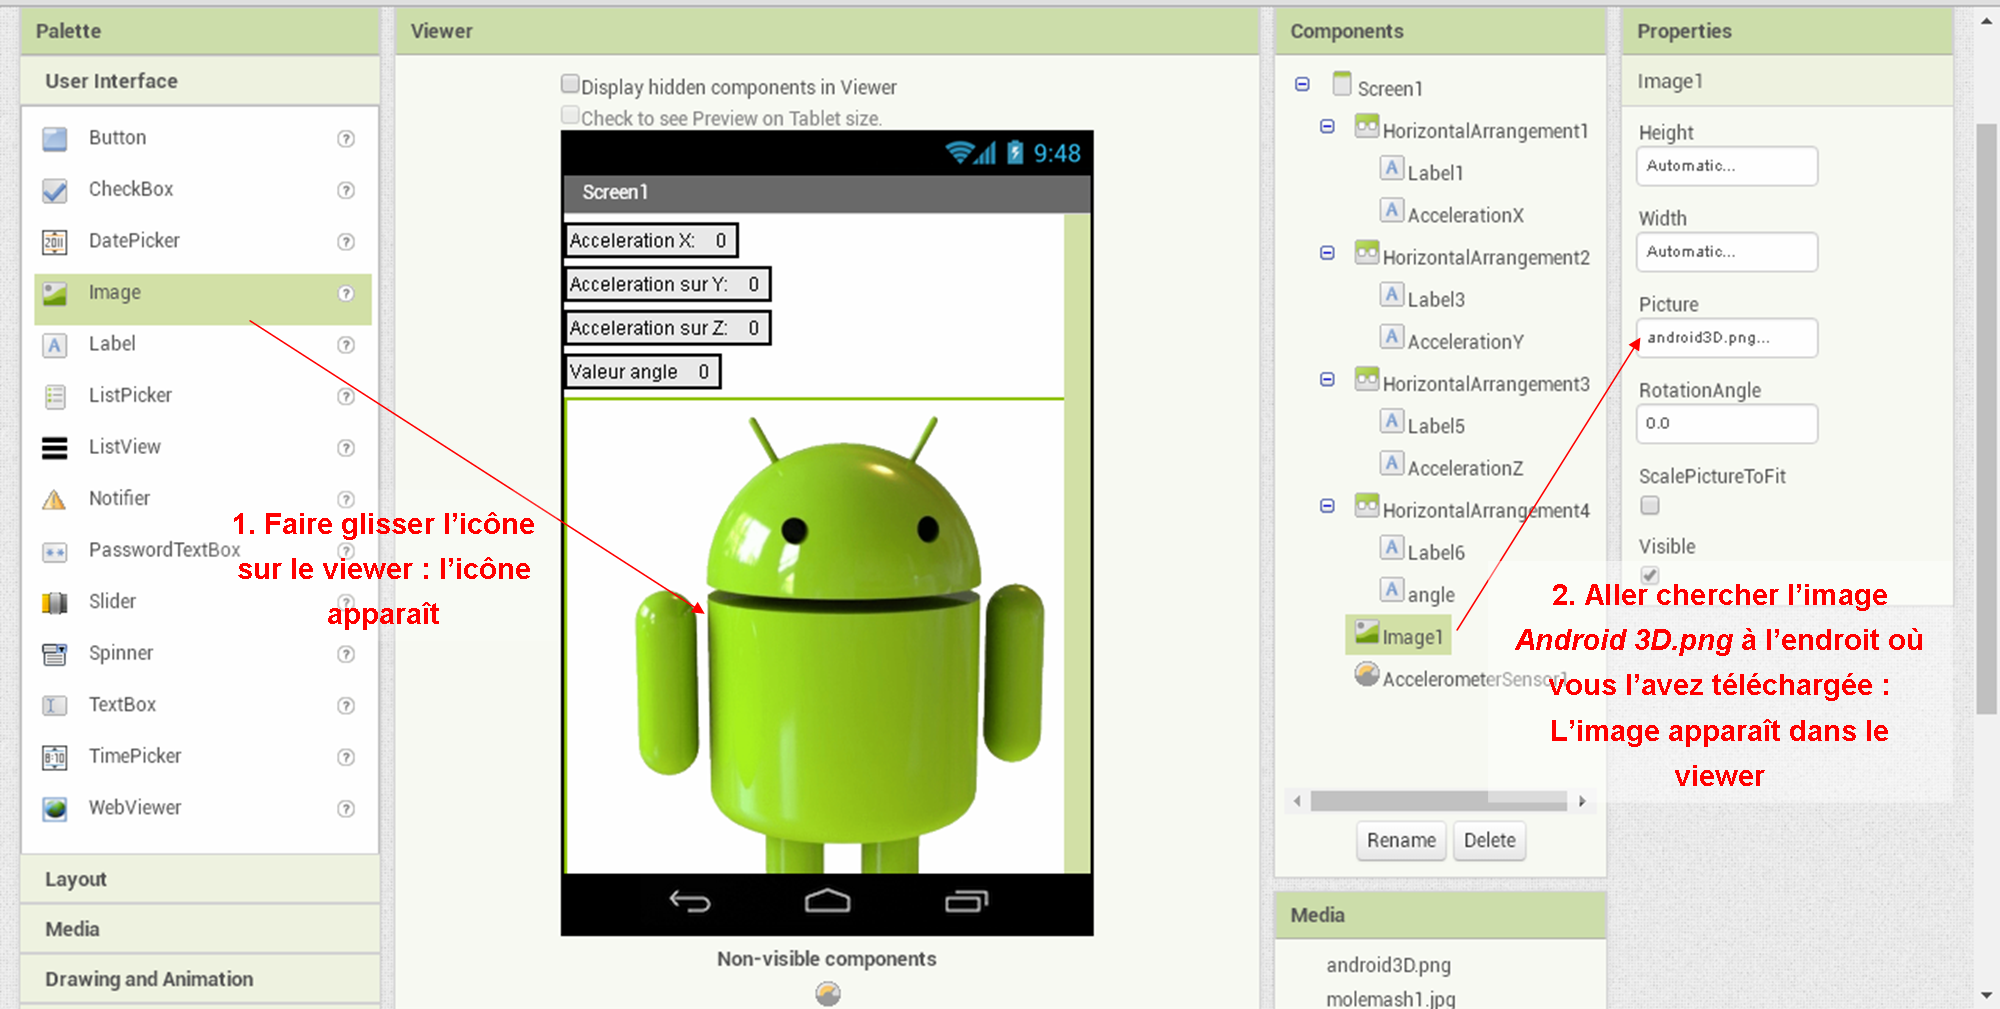Open the Picture android3D.png field
Viewport: 2000px width, 1009px height.
[1727, 338]
